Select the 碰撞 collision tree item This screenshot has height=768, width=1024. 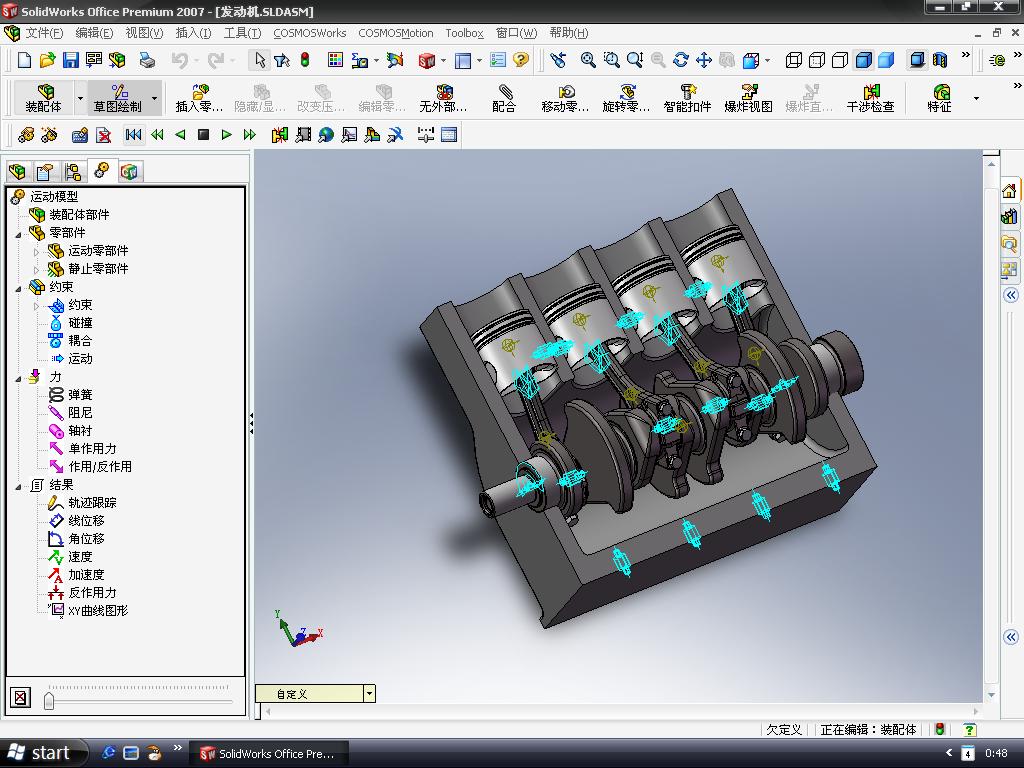tap(80, 323)
